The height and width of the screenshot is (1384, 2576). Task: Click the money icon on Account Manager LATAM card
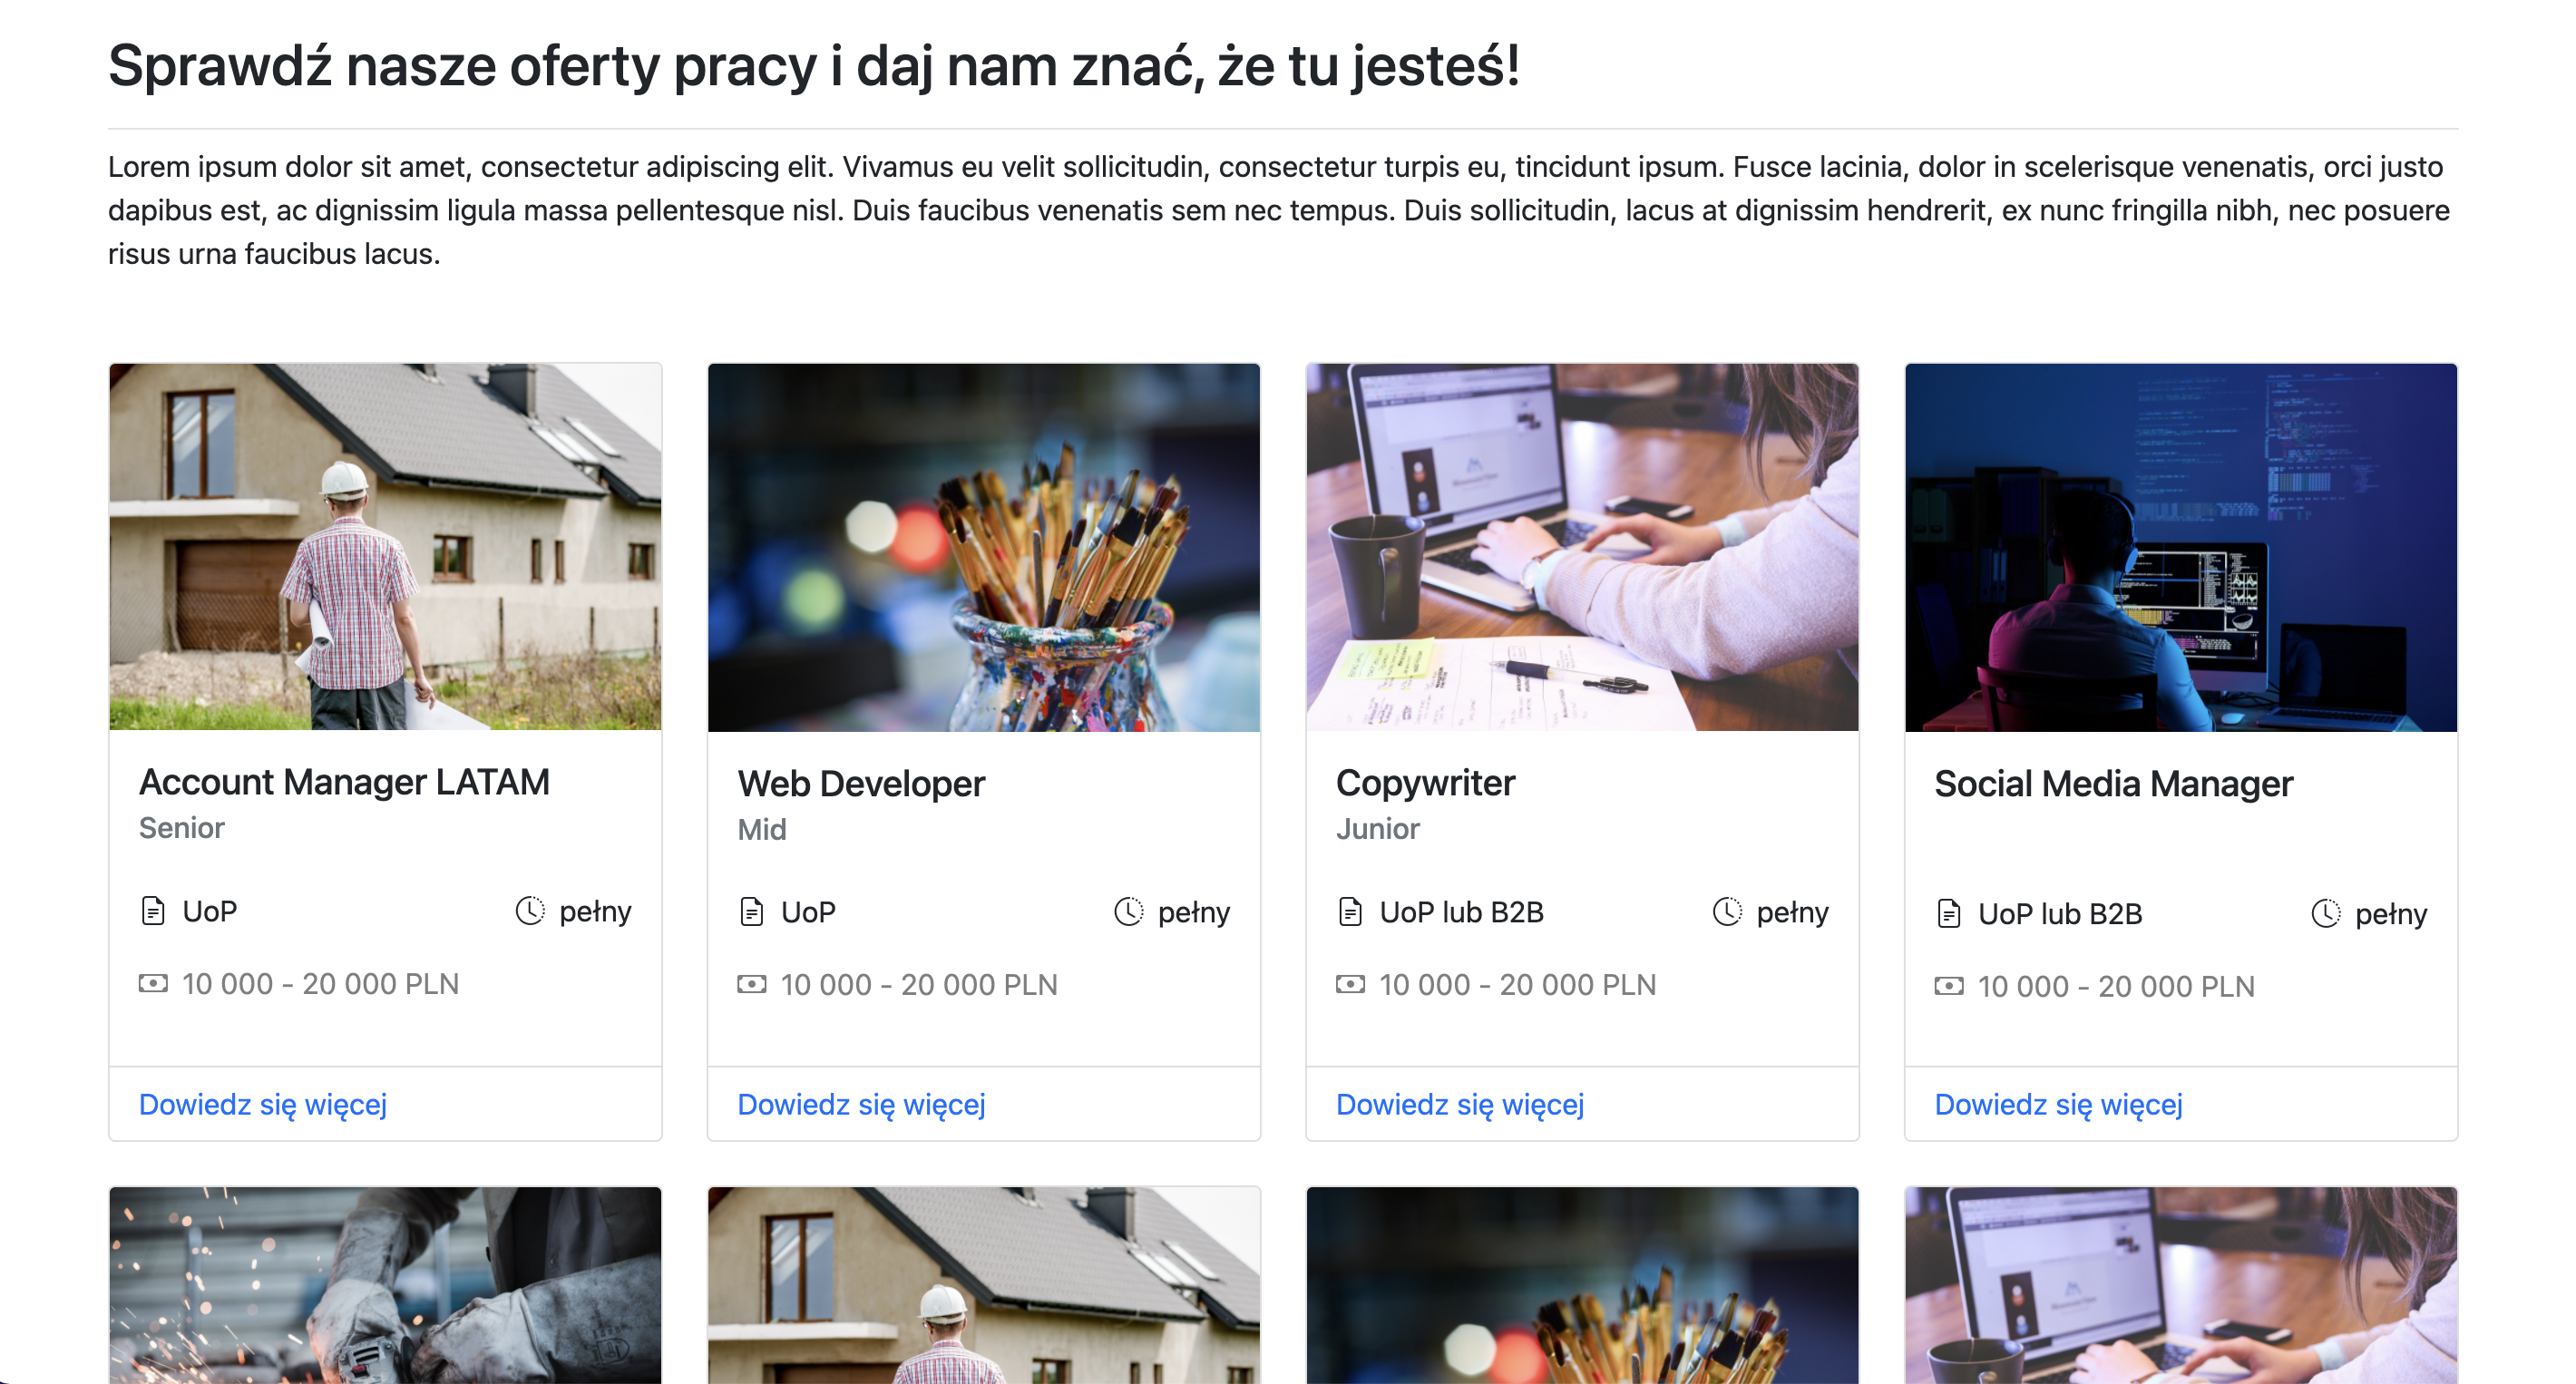coord(153,983)
